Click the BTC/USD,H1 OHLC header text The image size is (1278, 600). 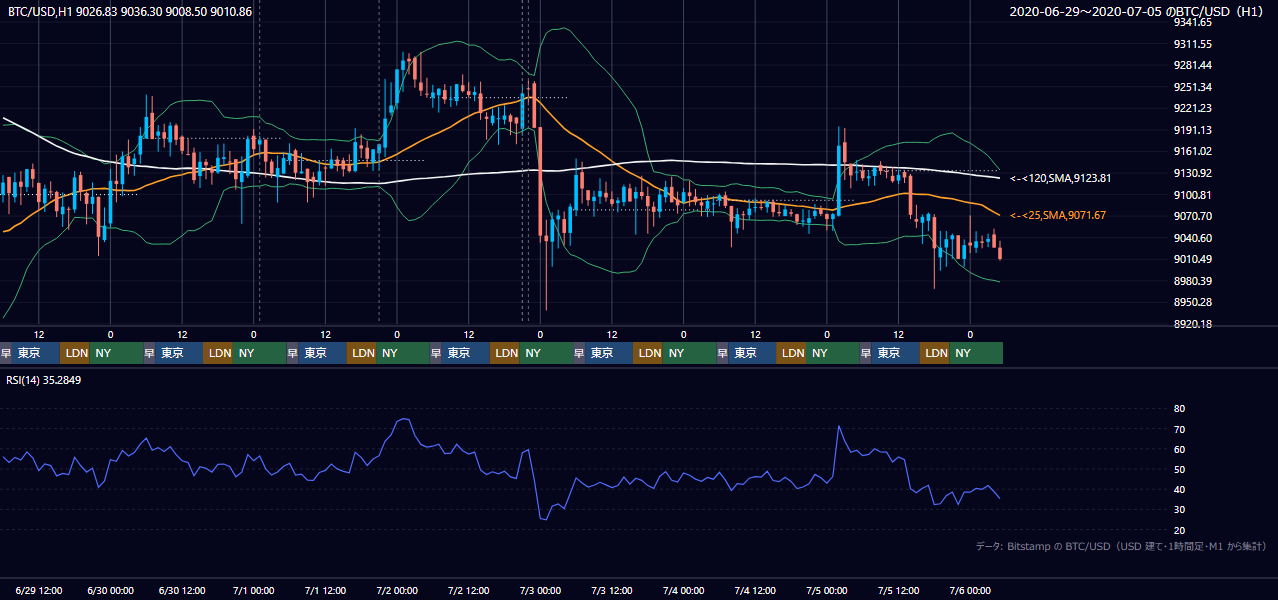point(128,11)
